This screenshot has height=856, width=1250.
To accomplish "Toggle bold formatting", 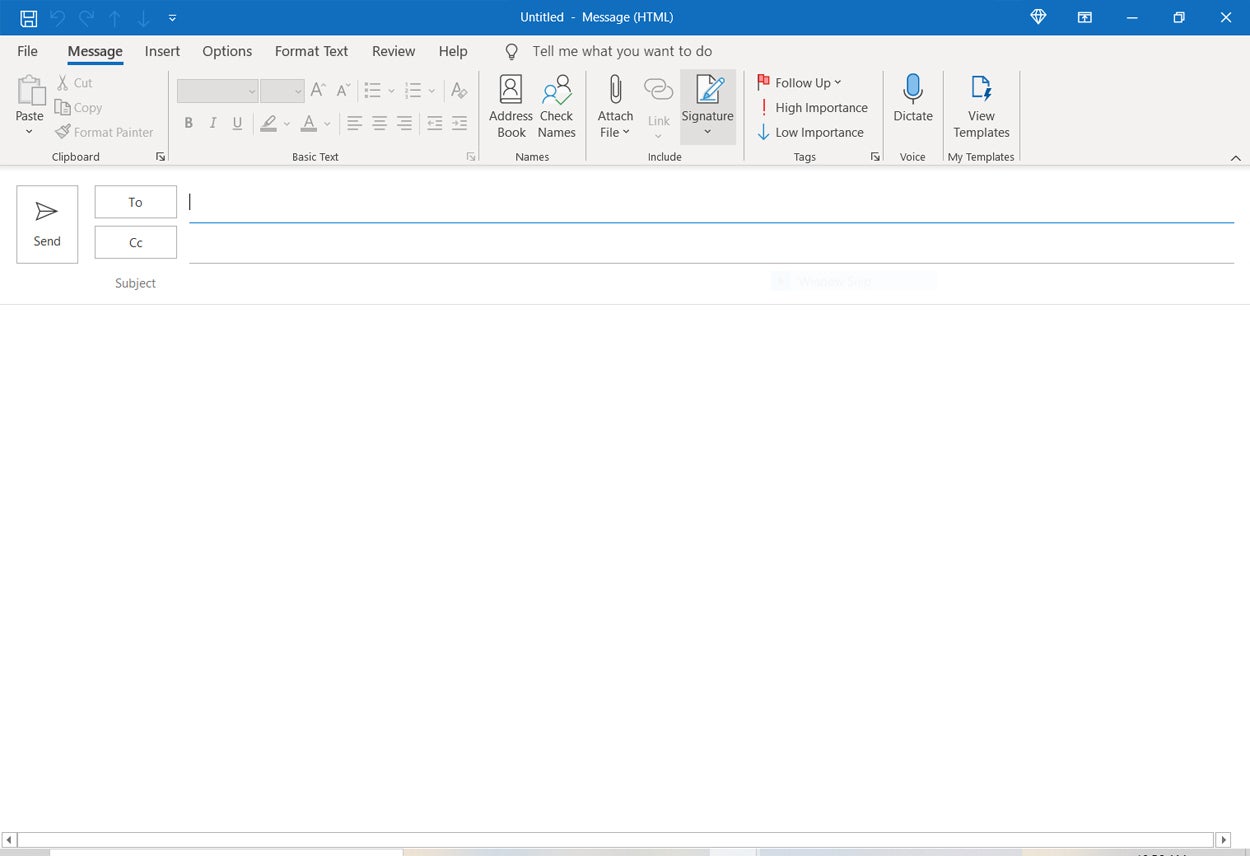I will [x=188, y=123].
